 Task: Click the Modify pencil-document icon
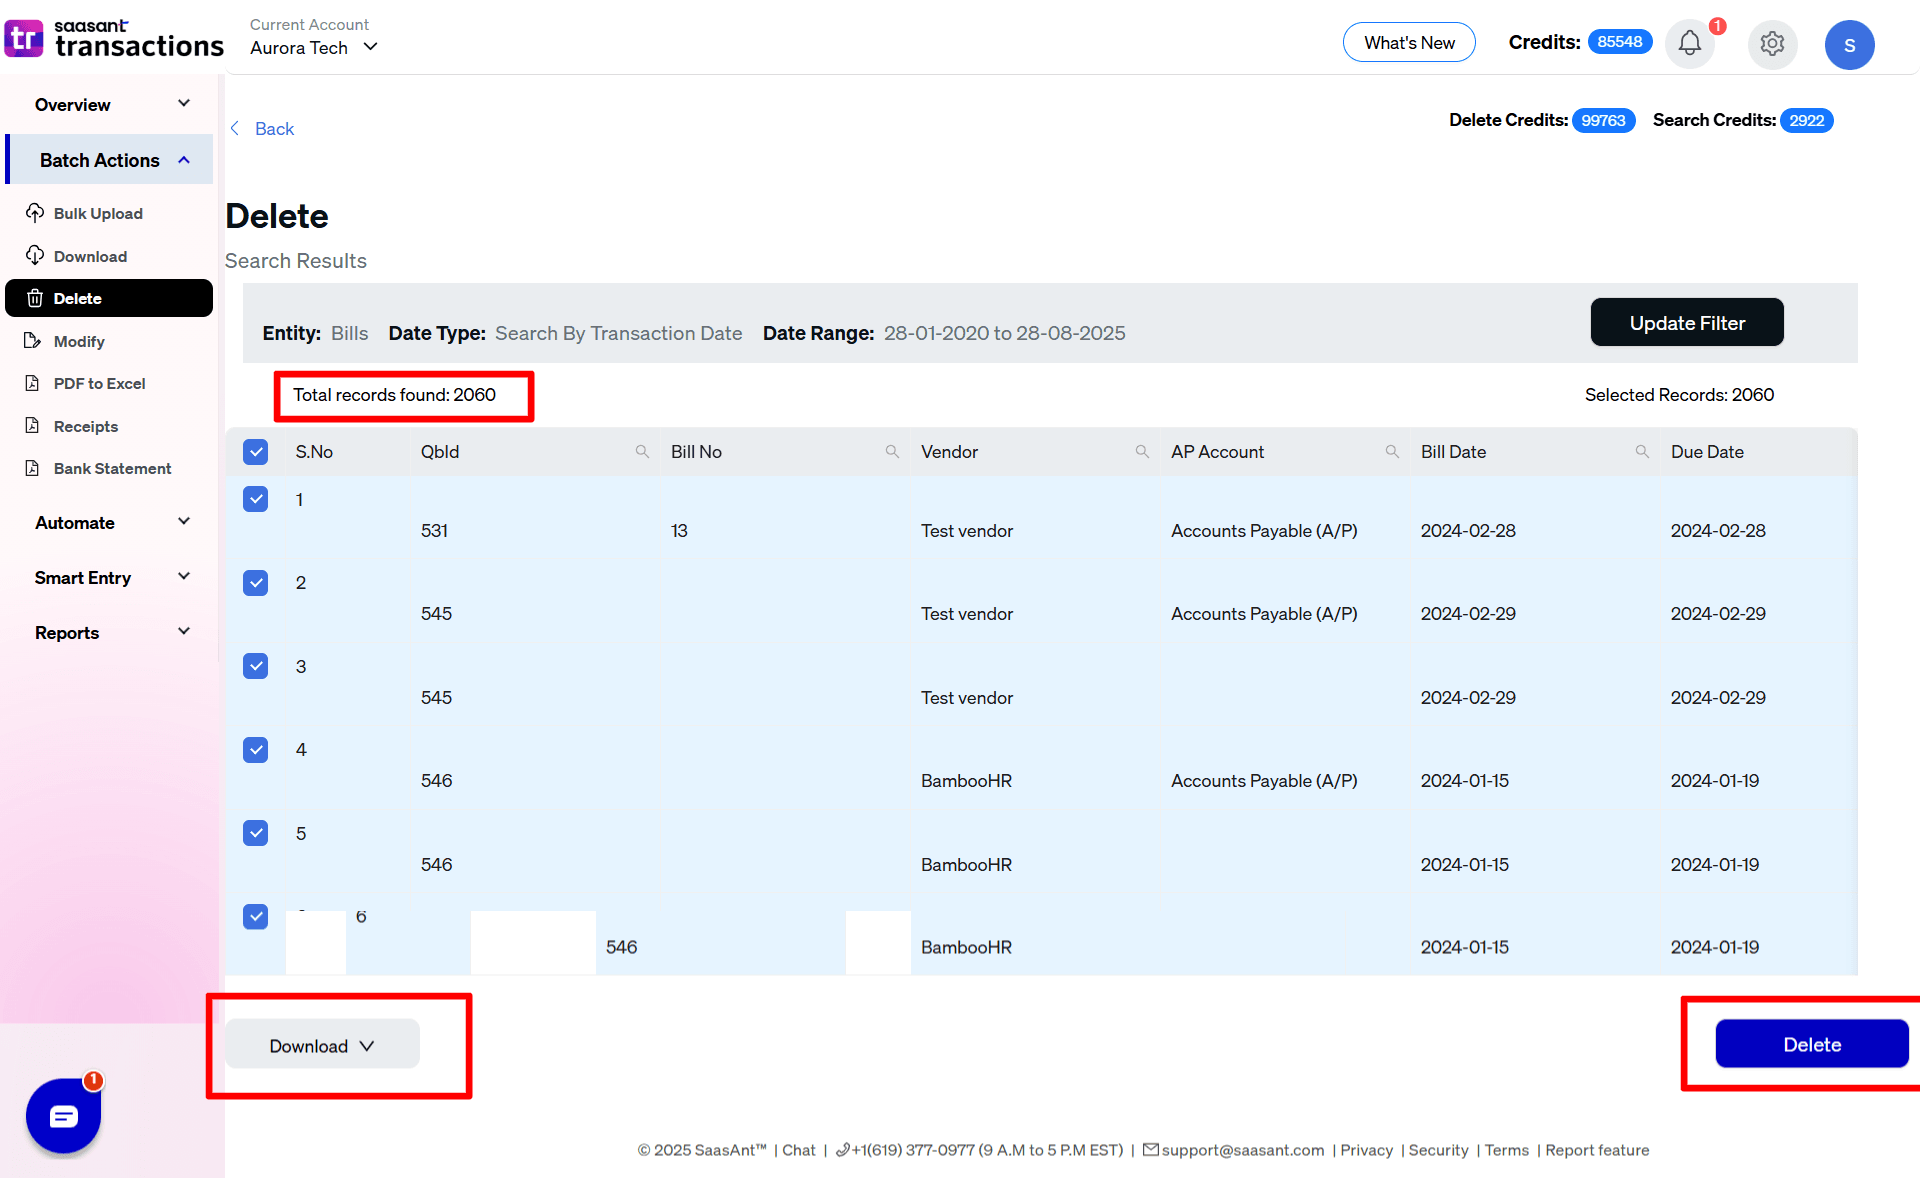tap(33, 341)
